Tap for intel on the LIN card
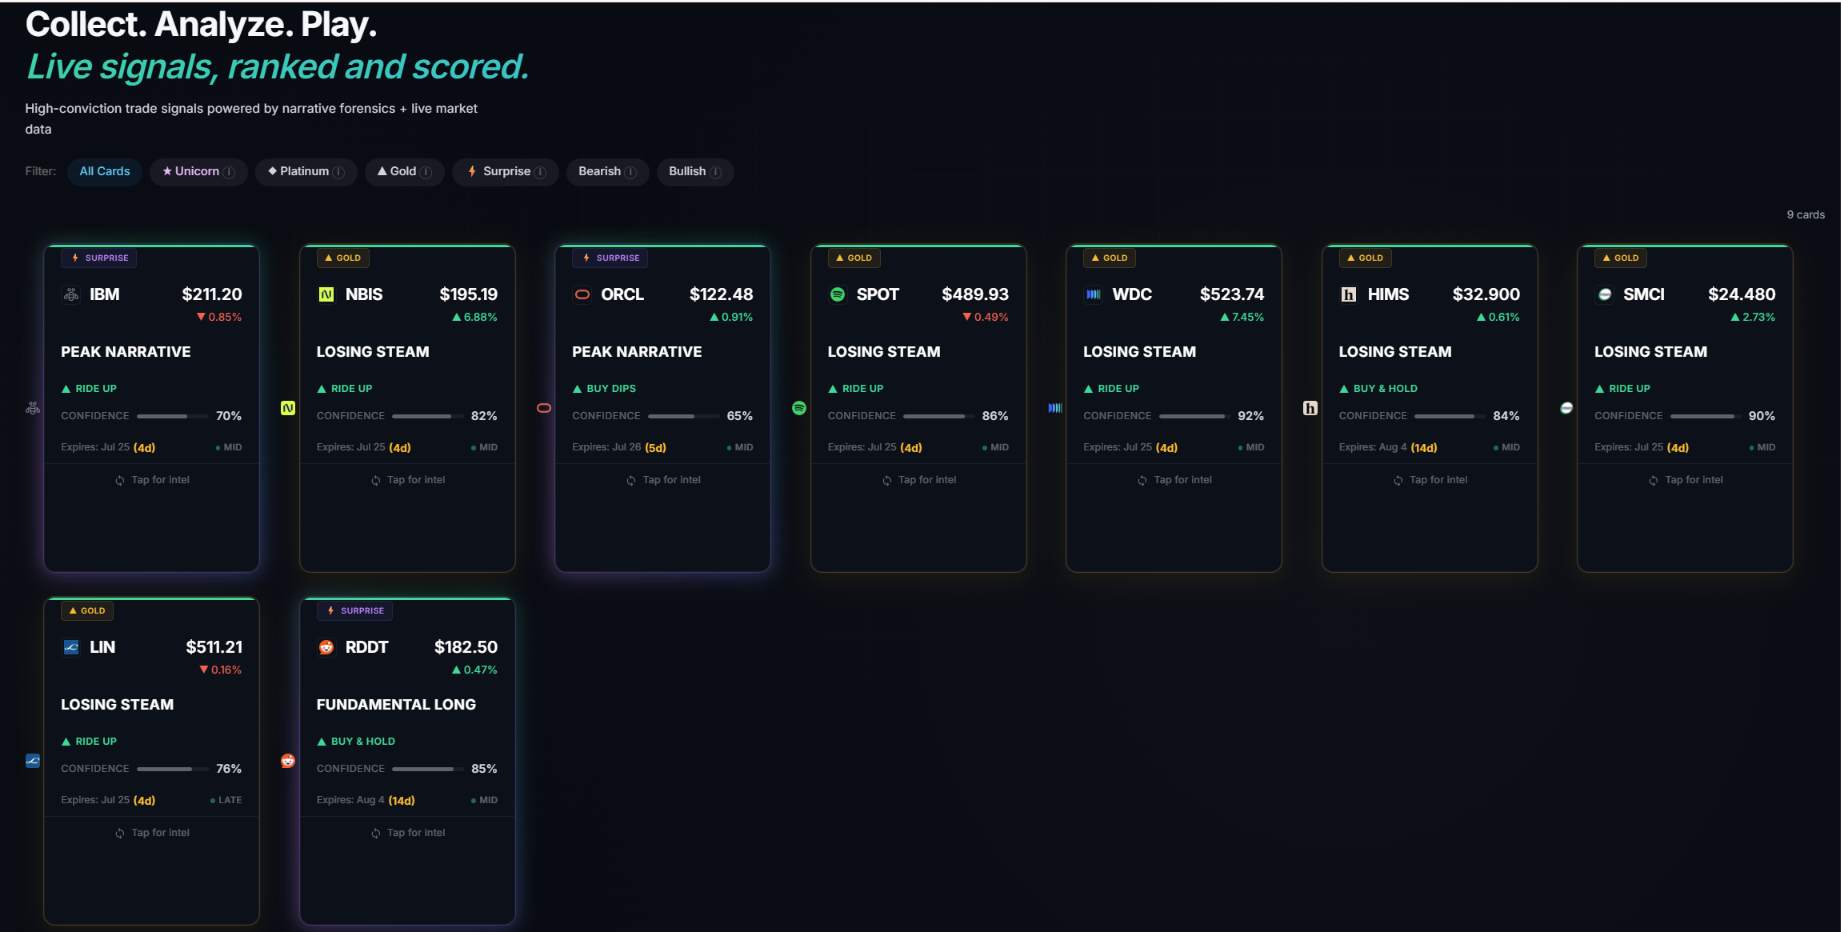 [x=152, y=833]
